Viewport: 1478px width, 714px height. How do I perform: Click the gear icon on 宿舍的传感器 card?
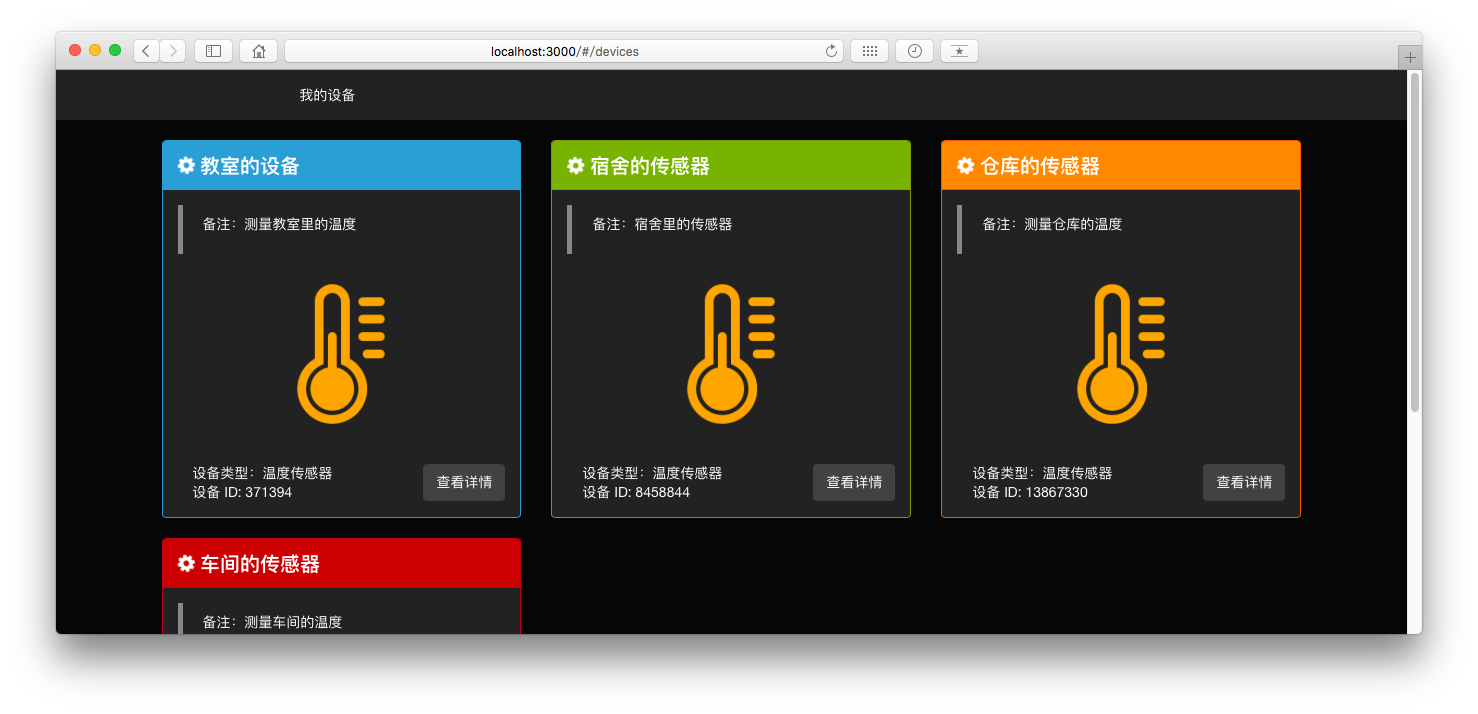(x=576, y=166)
